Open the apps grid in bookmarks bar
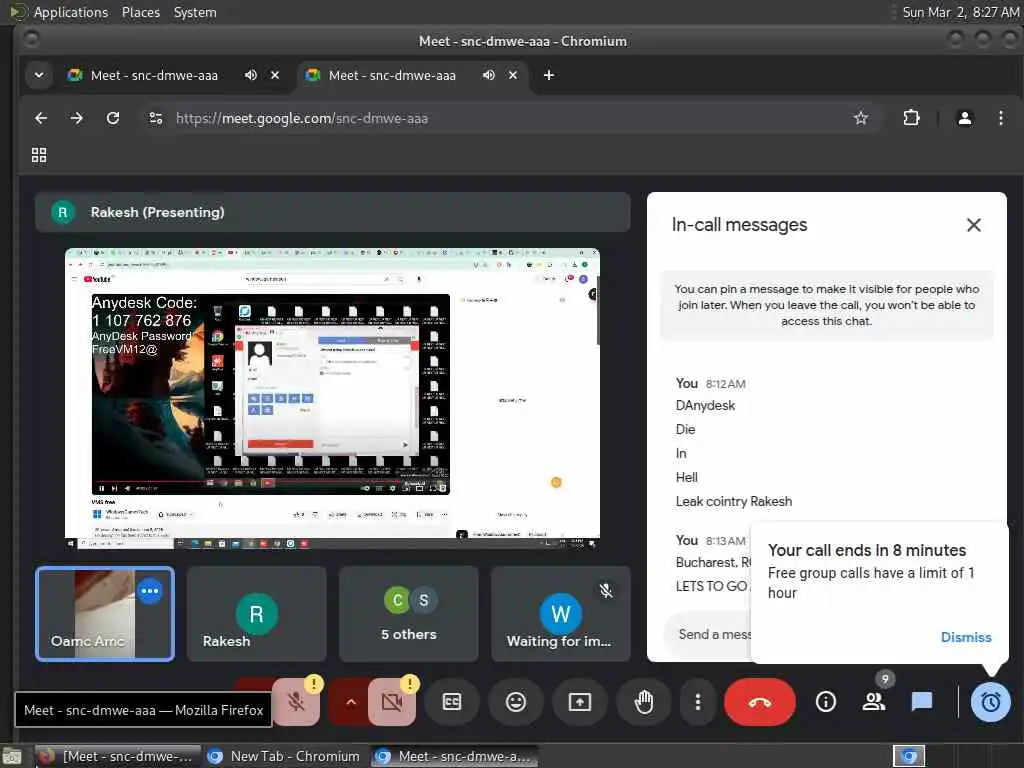This screenshot has width=1024, height=768. tap(39, 155)
